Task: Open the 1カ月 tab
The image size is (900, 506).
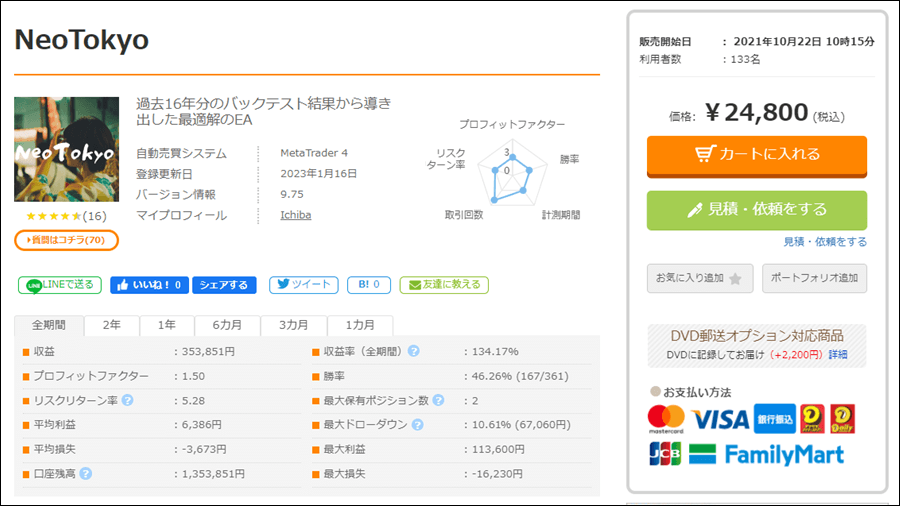Action: (x=360, y=325)
